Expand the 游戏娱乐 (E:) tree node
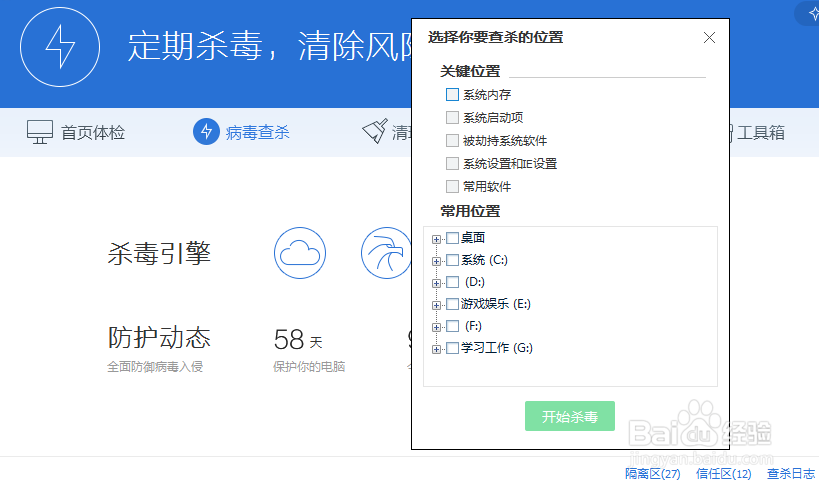 pos(436,305)
